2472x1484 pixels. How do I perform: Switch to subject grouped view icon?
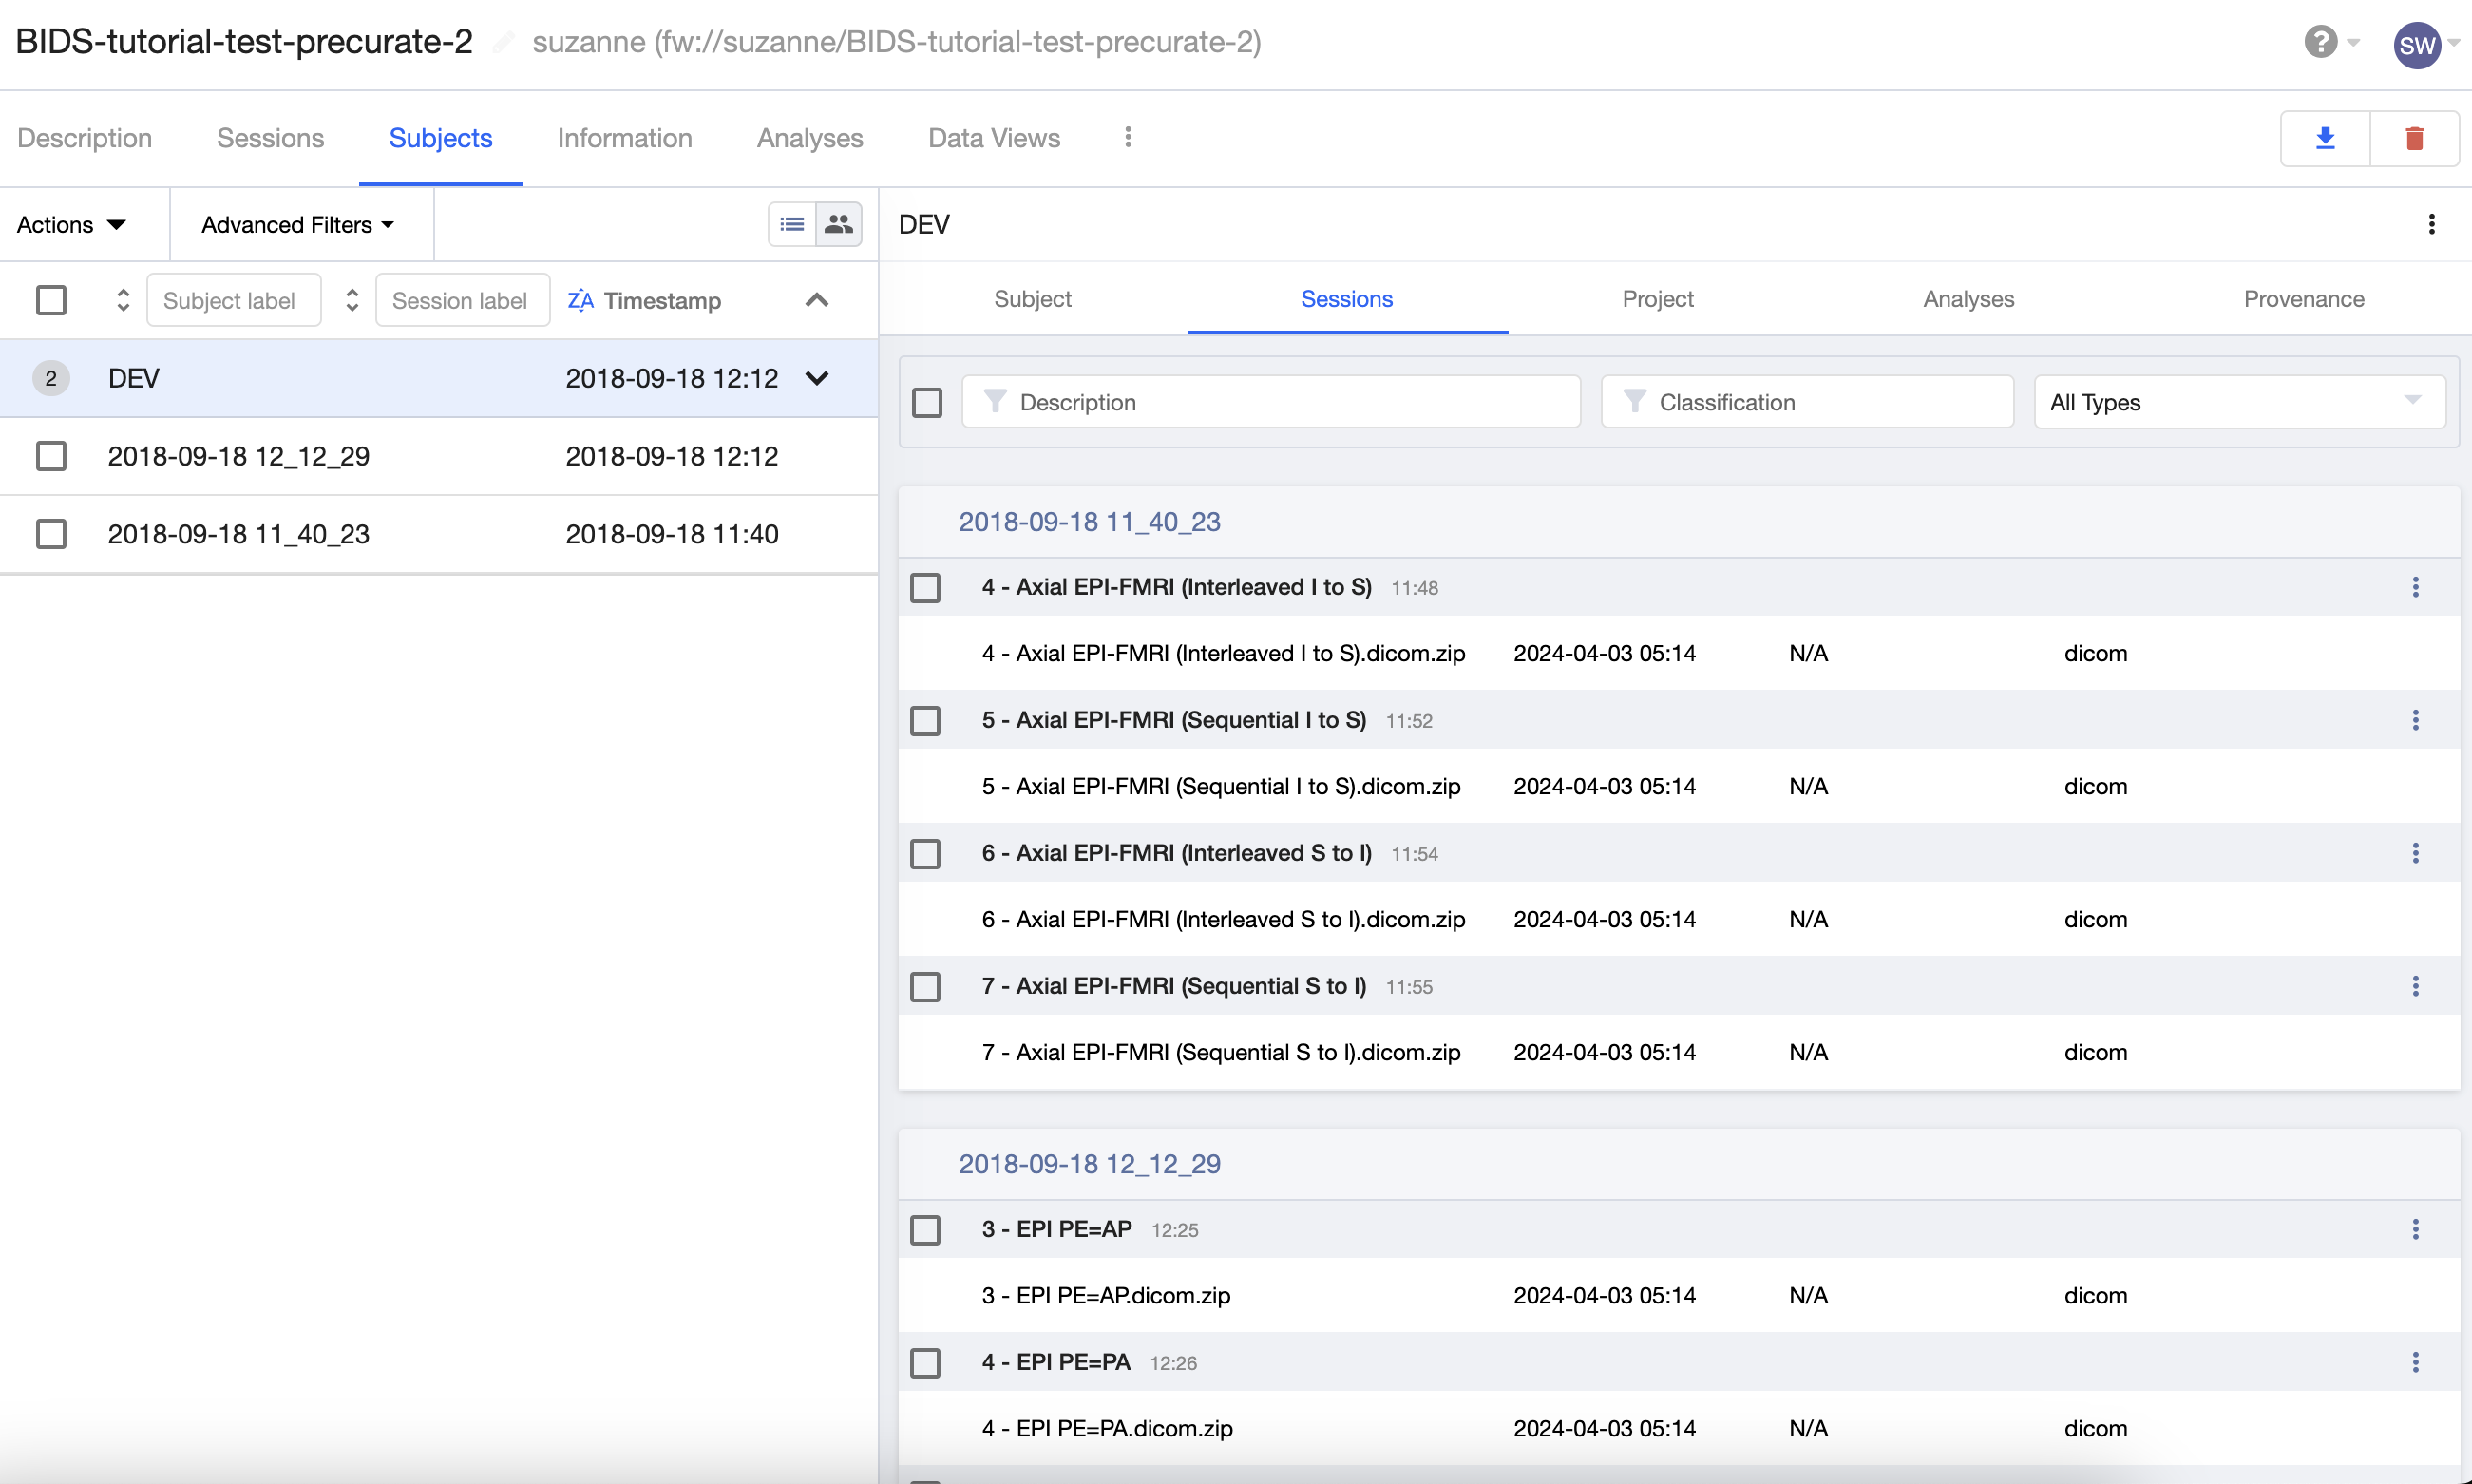click(x=838, y=224)
